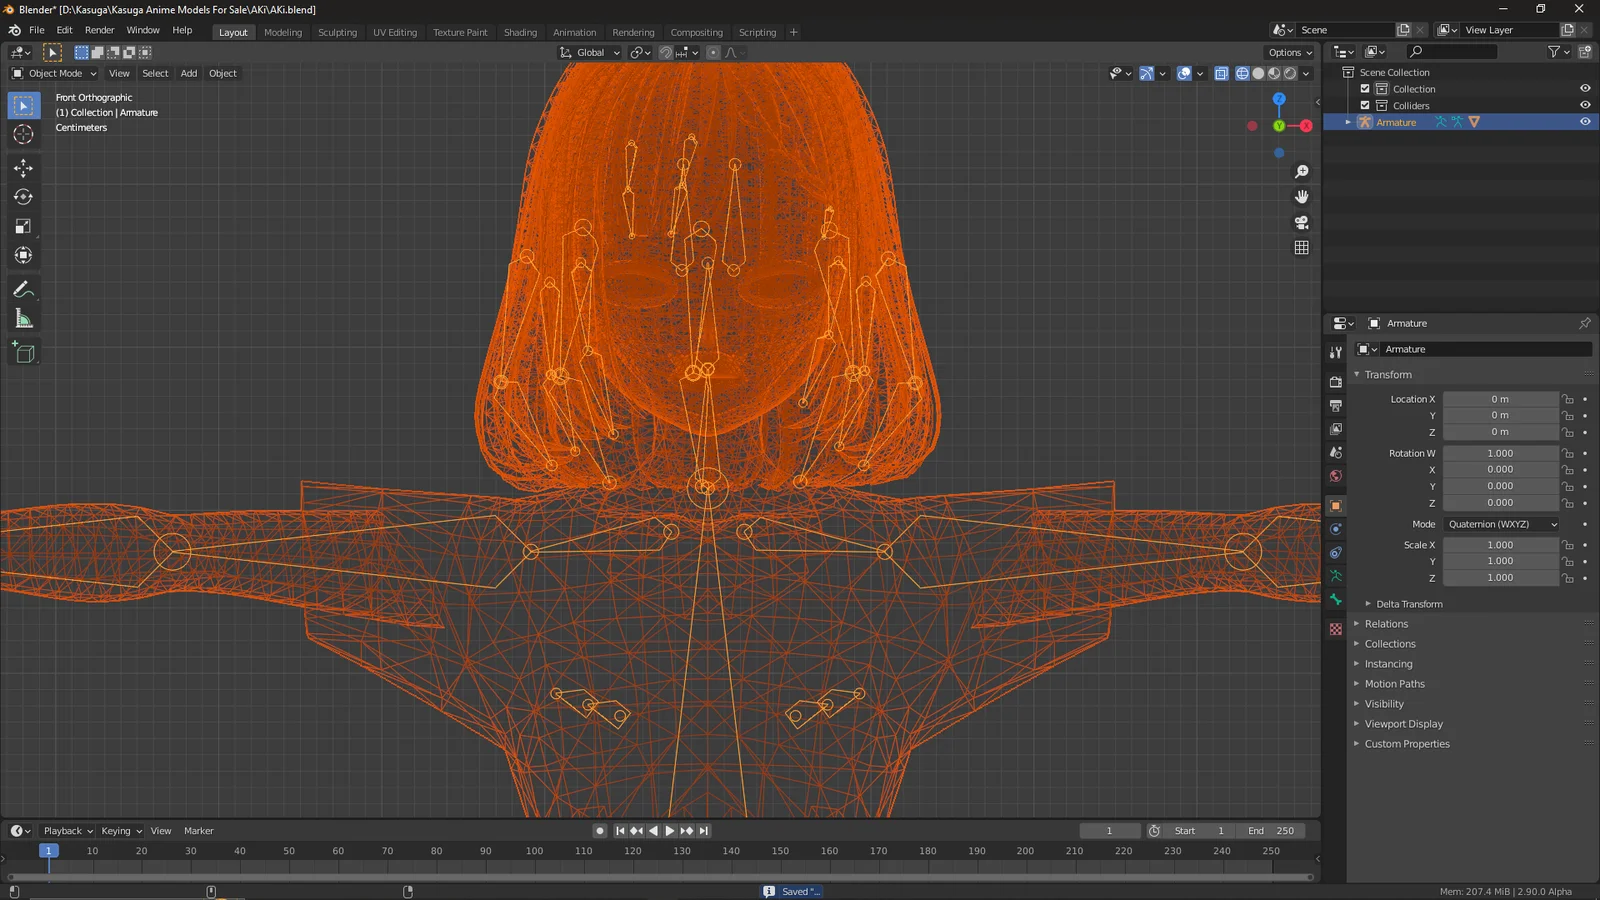Select the Annotate tool
Screen dimensions: 1600x900
(x=23, y=290)
